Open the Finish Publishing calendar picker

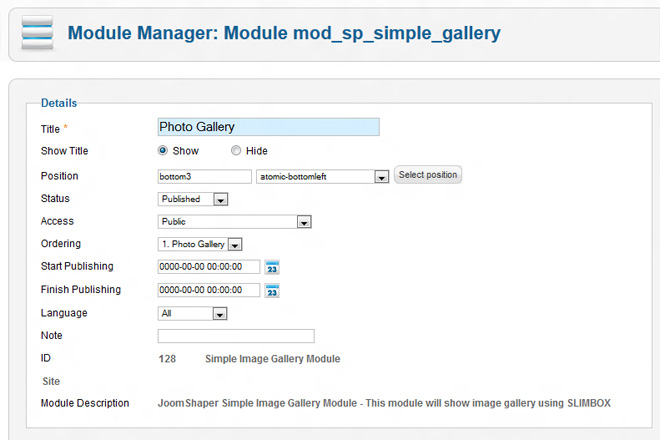pyautogui.click(x=272, y=291)
